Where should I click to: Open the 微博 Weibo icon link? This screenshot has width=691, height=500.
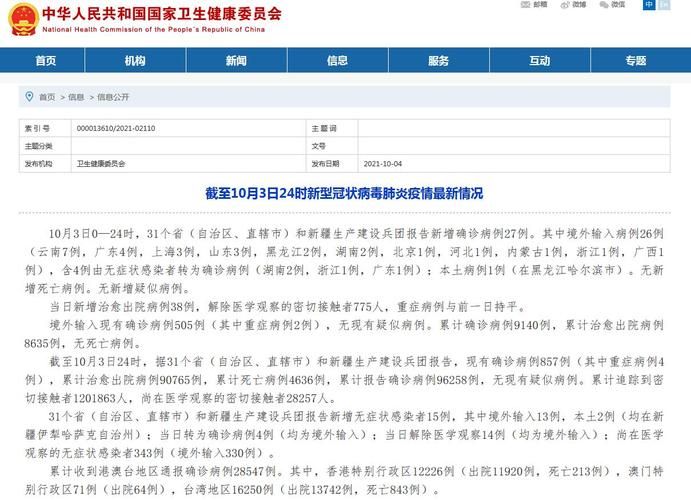573,5
